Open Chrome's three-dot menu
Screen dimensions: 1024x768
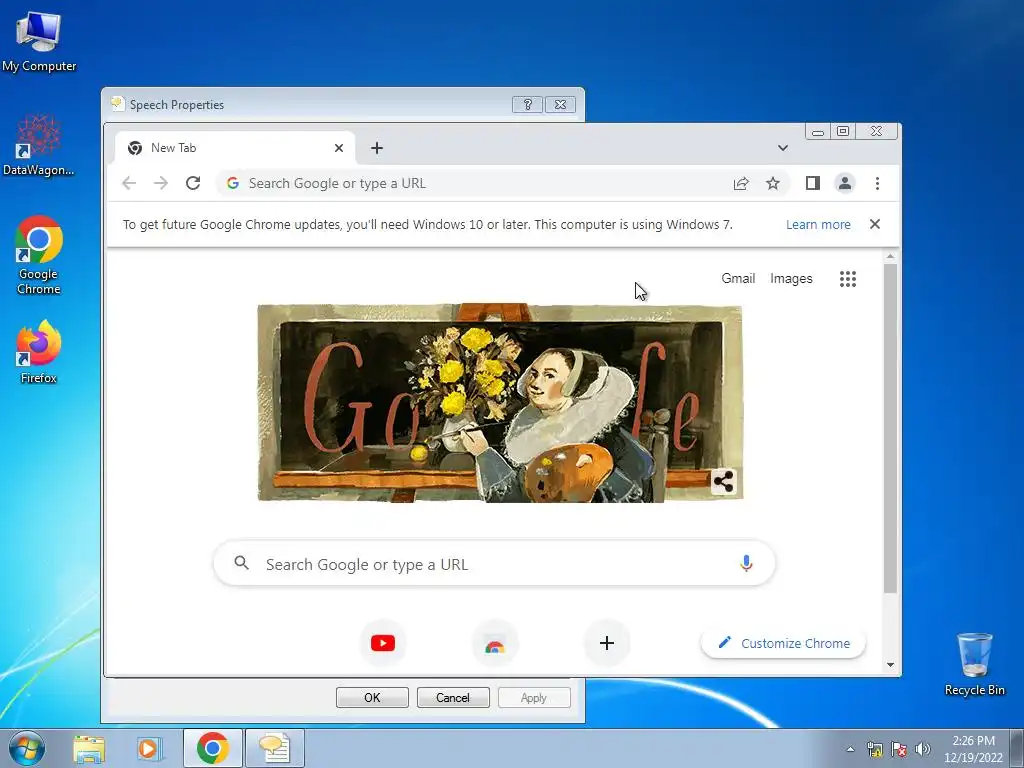click(877, 184)
